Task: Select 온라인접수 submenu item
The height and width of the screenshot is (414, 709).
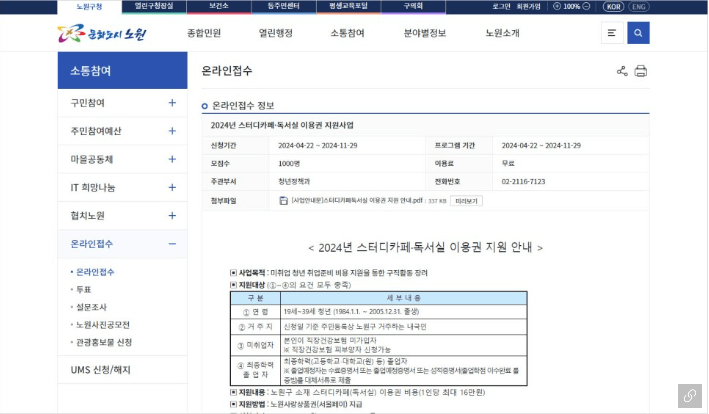Action: [95, 272]
